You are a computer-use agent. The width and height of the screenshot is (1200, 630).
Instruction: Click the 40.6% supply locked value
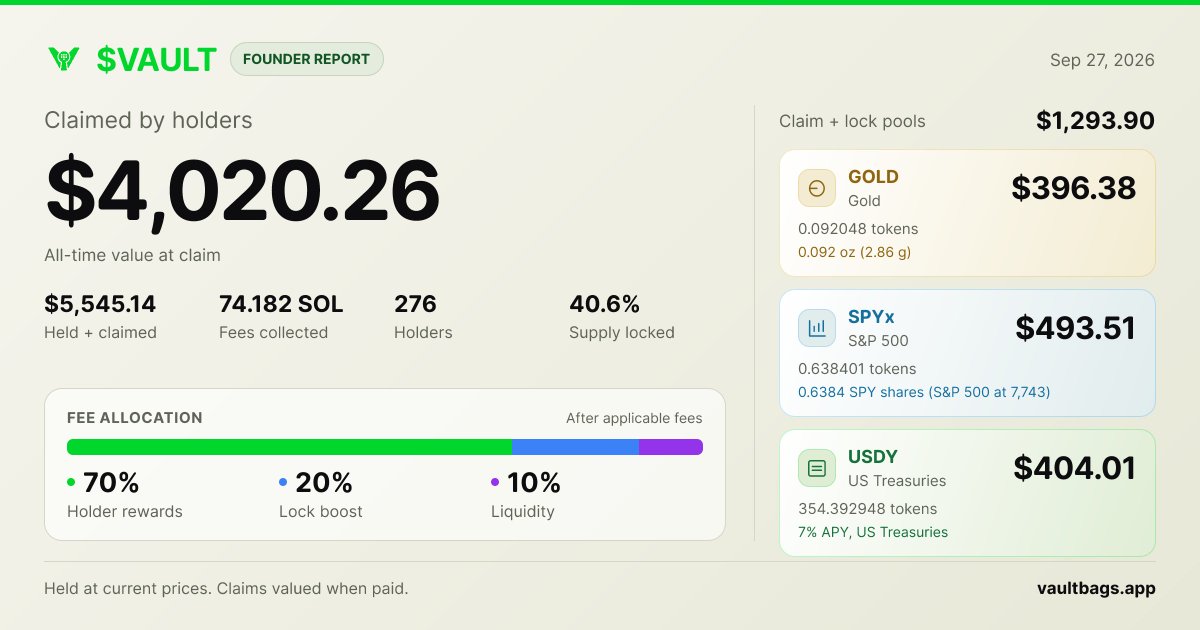[x=604, y=304]
